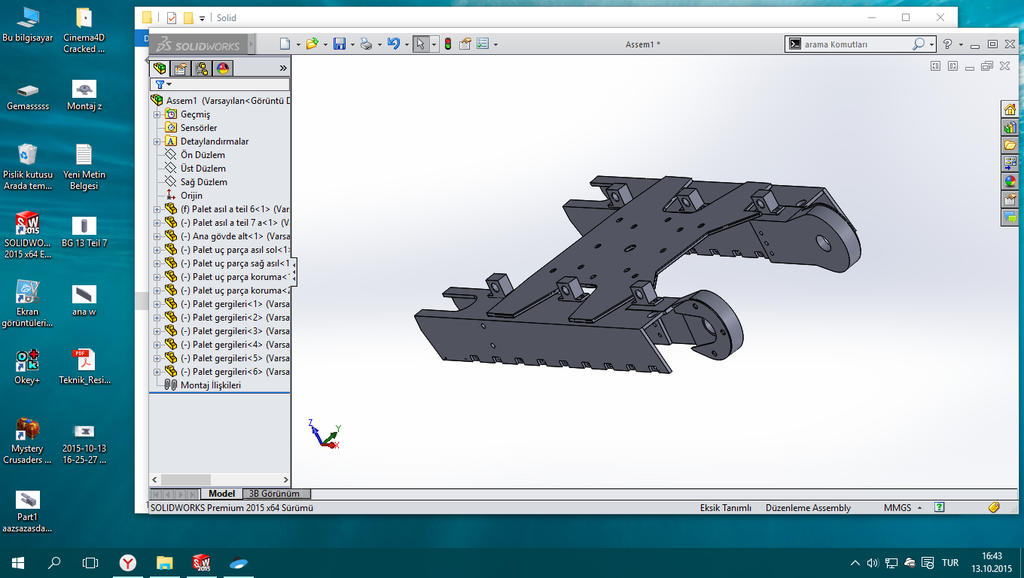Select the Ön Düzlem plane
The height and width of the screenshot is (578, 1024).
[202, 155]
